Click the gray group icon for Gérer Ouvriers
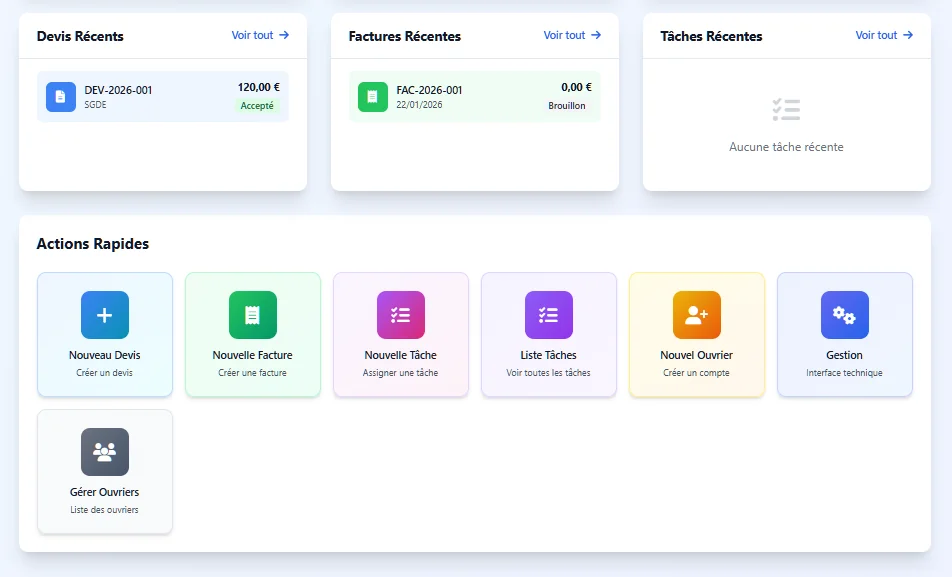 click(104, 452)
